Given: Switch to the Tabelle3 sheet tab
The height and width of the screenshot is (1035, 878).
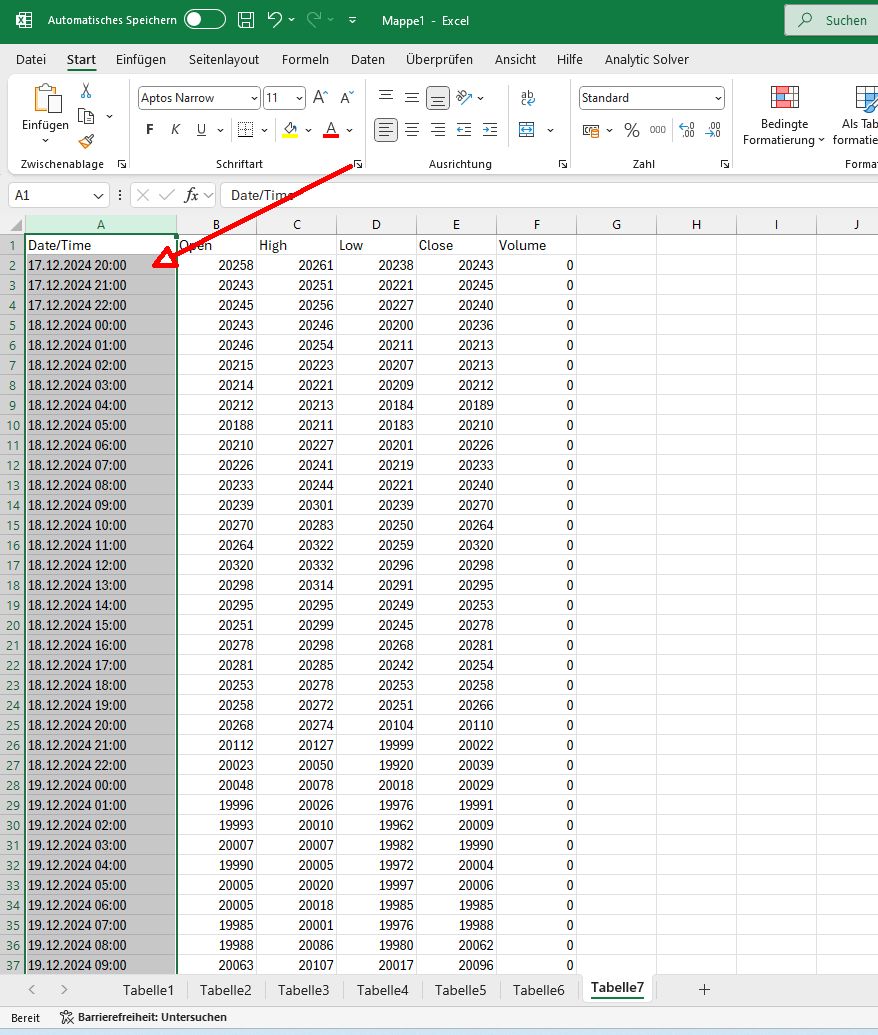Looking at the screenshot, I should pos(303,990).
